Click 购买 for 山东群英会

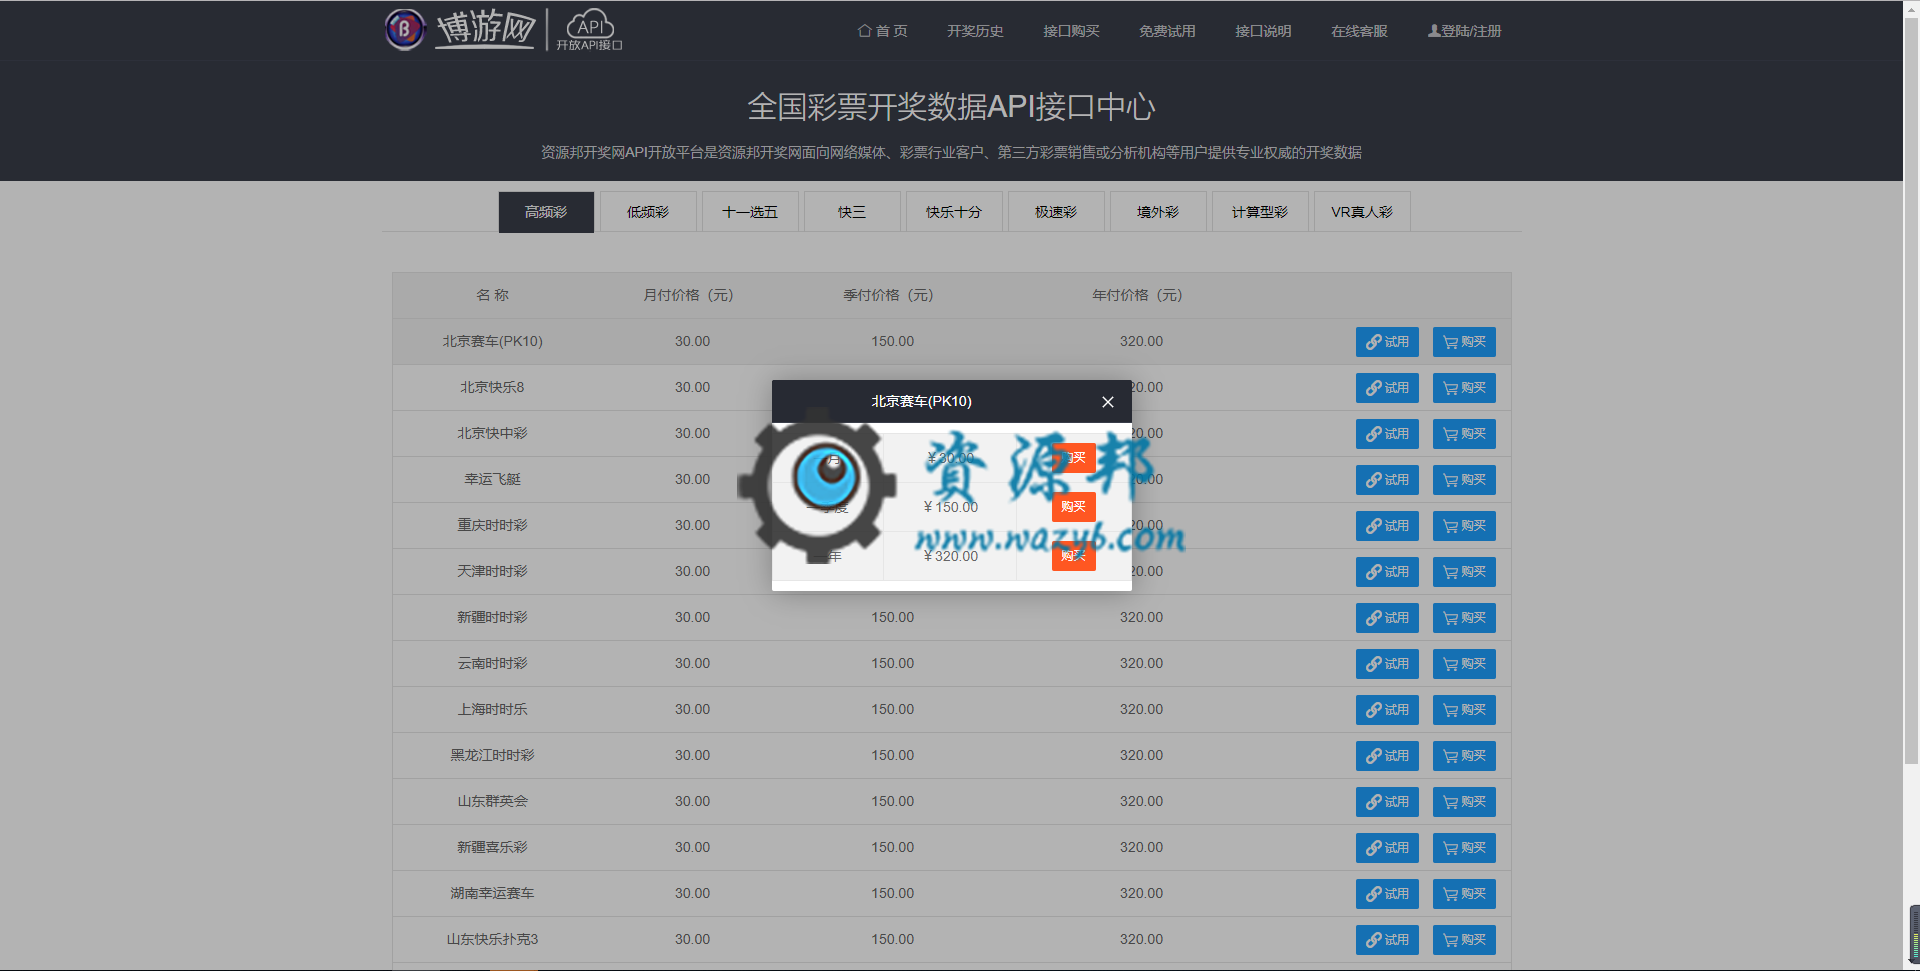tap(1464, 802)
